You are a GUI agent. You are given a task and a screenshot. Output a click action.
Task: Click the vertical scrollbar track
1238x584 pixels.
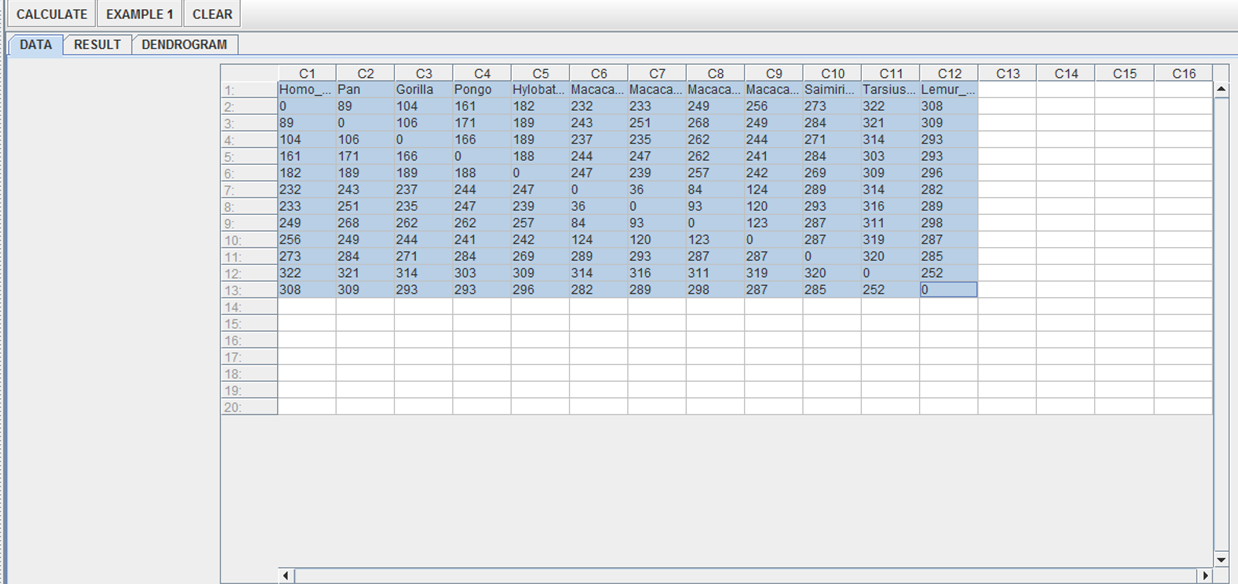[1220, 320]
